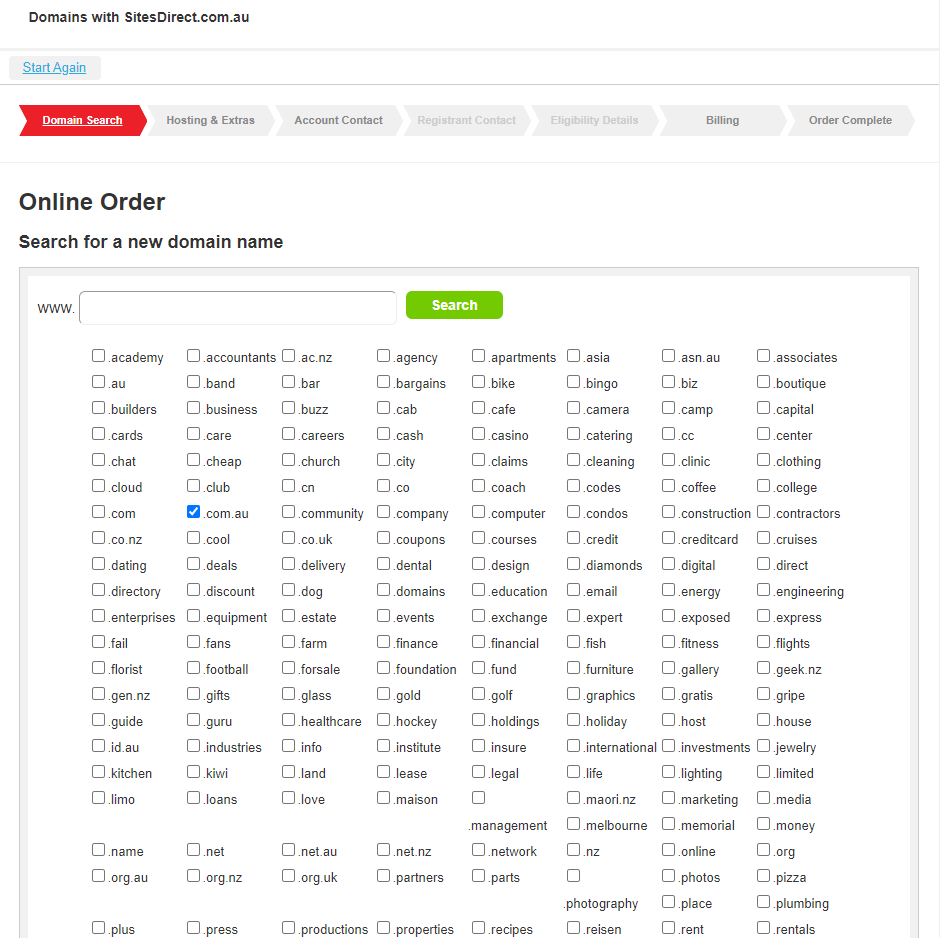Tick the .co.nz extension checkbox
940x938 pixels.
coord(99,538)
